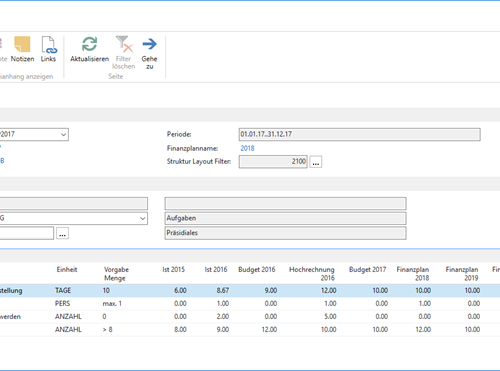Screen dimensions: 500x371
Task: Select the 8.00 Ist 2015 cell
Action: point(180,329)
